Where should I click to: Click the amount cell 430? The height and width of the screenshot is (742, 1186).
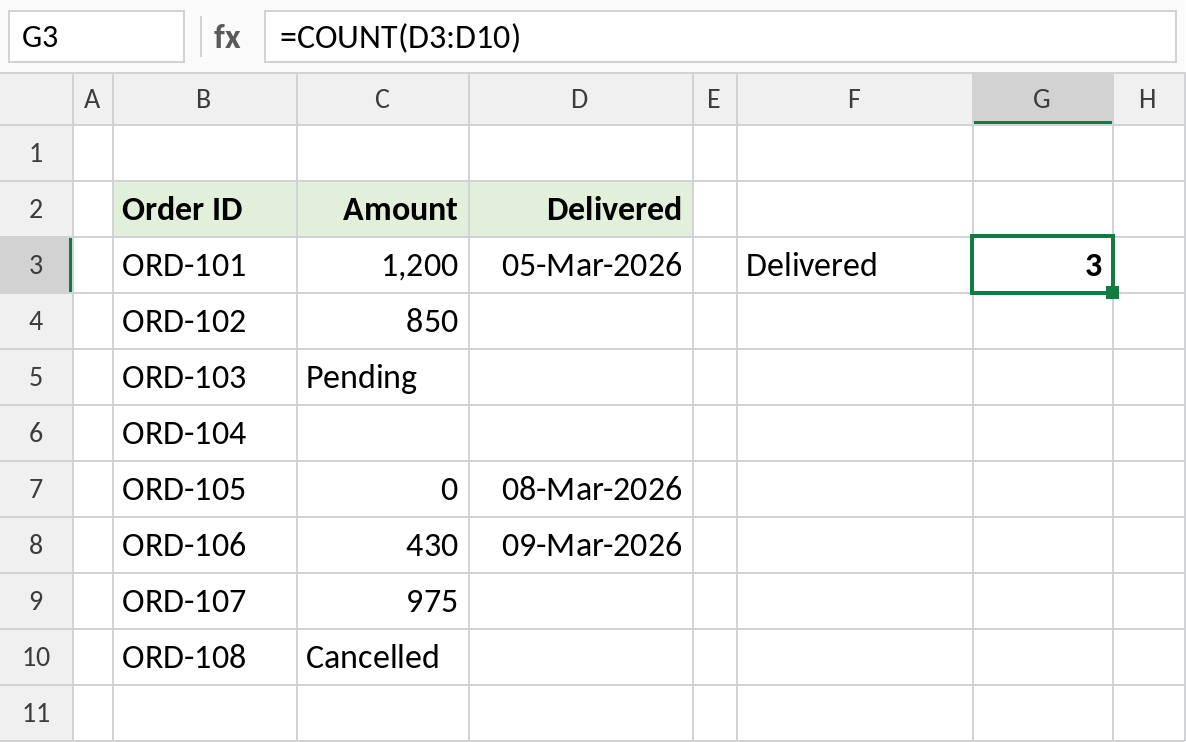383,545
